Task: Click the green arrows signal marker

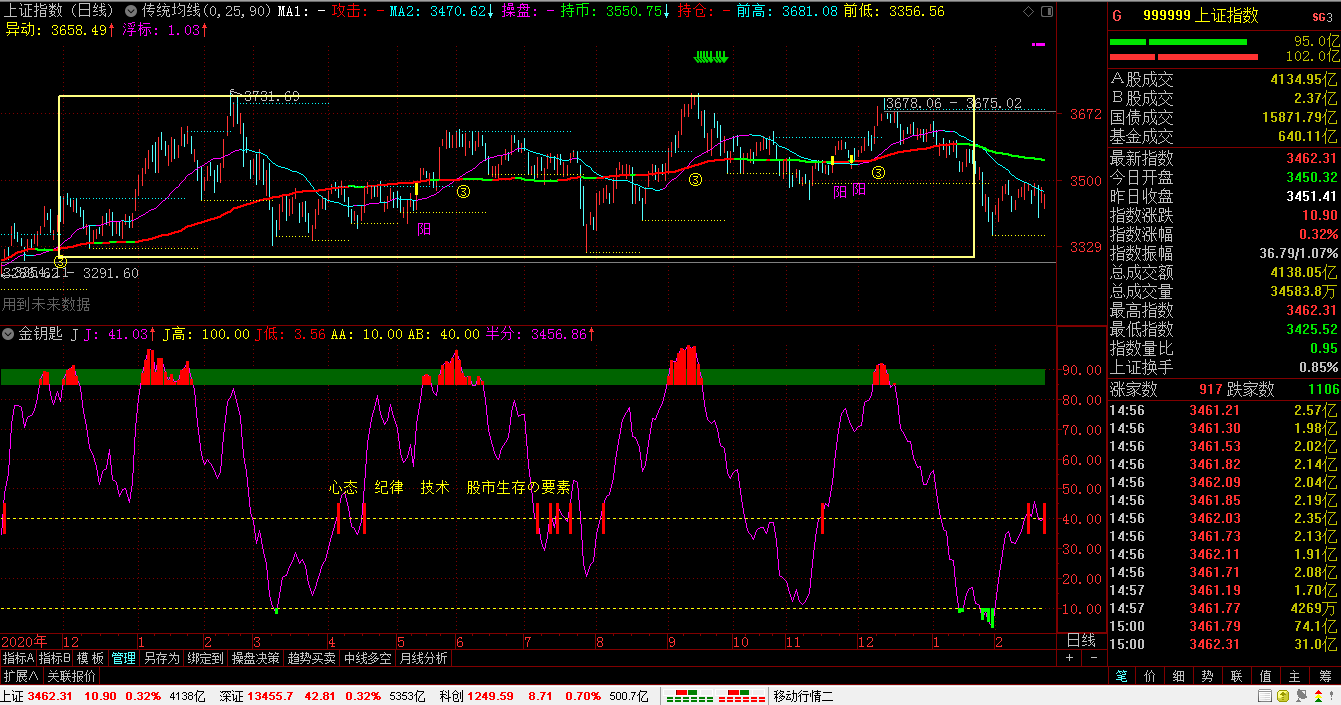Action: 711,57
